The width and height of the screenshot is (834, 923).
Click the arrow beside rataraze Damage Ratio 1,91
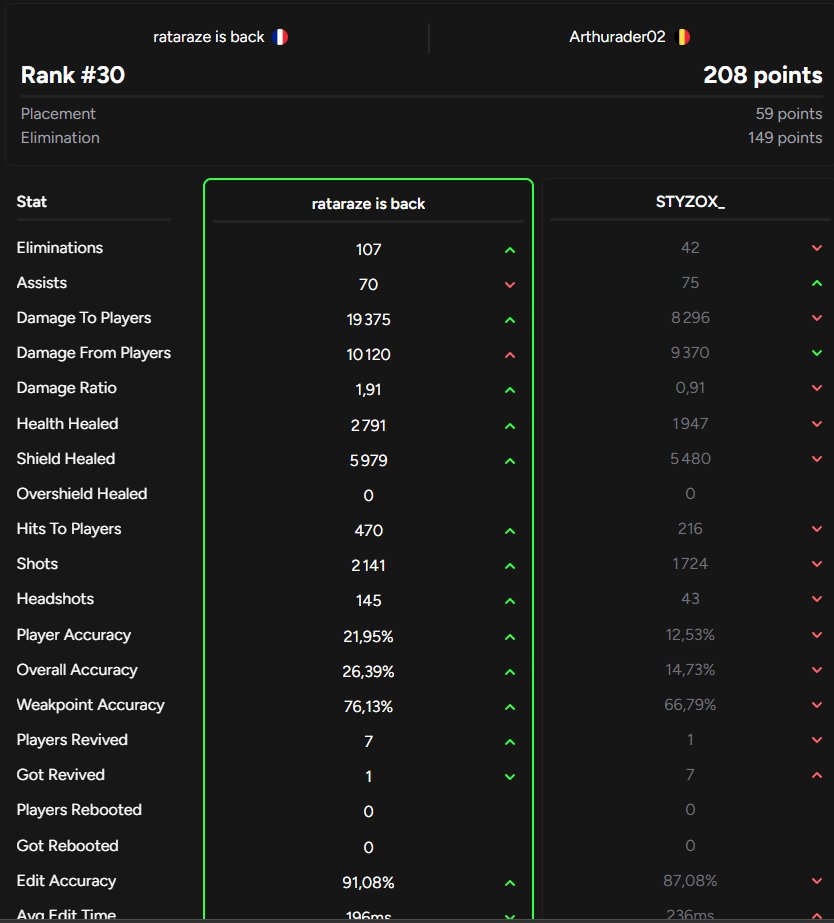point(510,390)
